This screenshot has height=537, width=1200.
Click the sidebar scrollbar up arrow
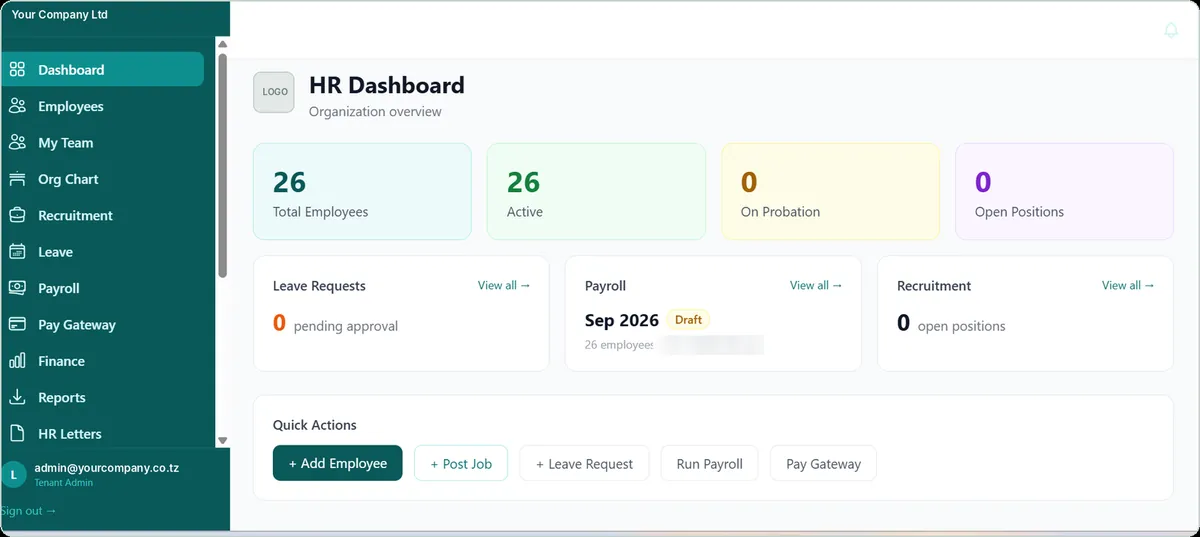point(223,44)
